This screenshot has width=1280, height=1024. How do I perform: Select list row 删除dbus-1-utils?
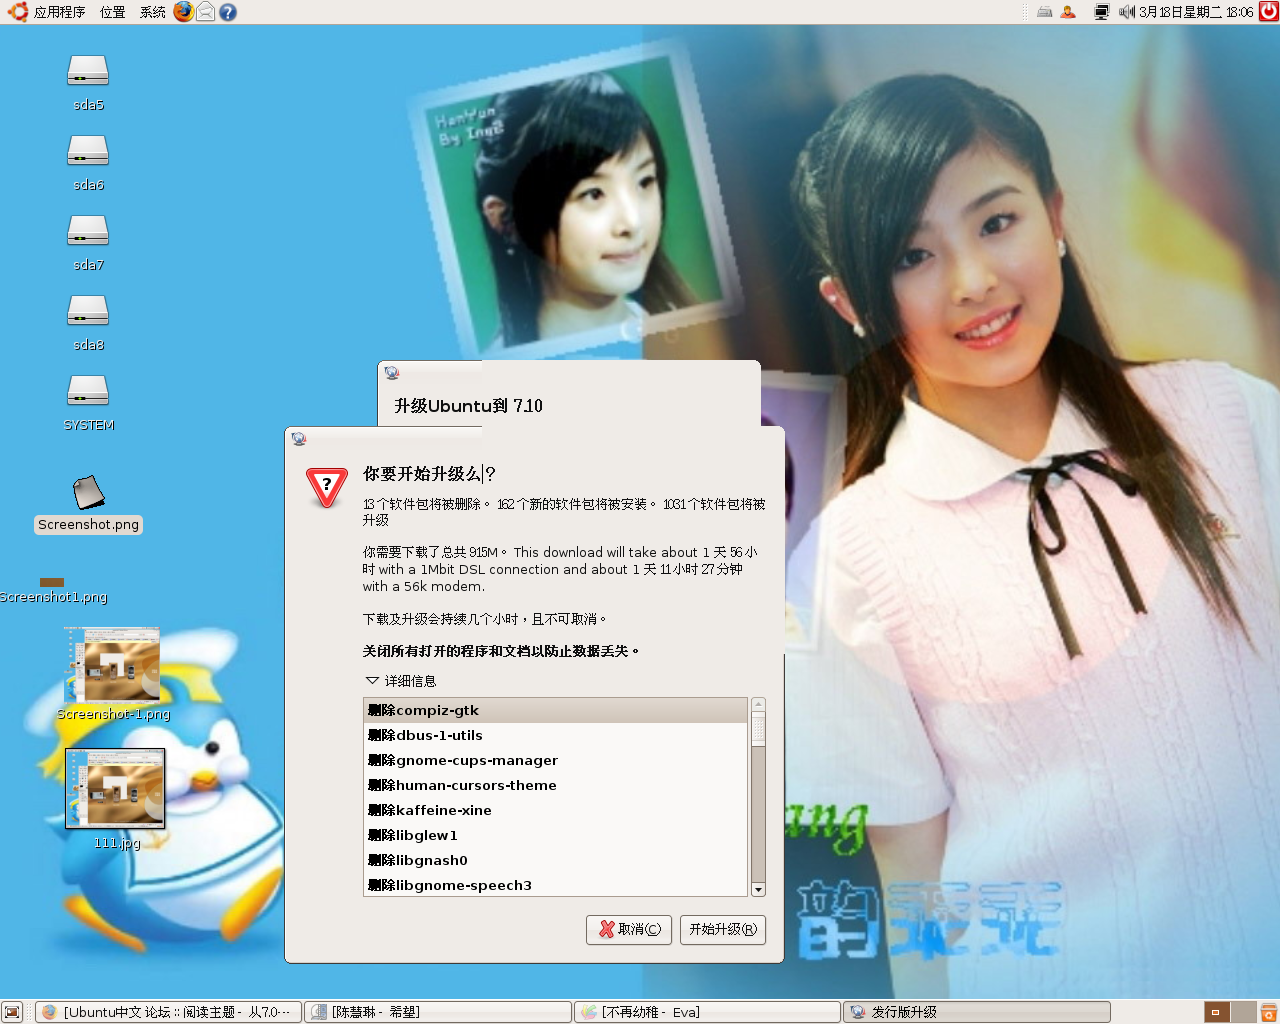[555, 735]
